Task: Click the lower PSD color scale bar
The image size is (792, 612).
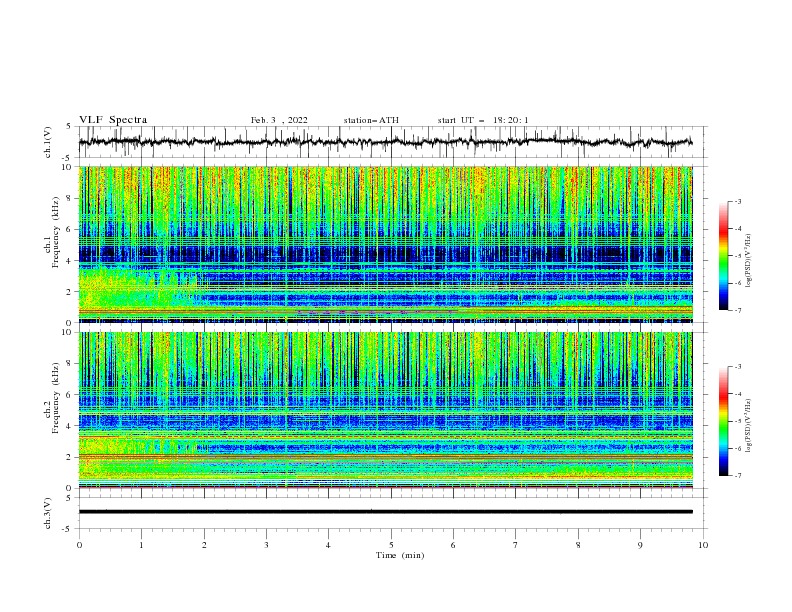Action: coord(724,421)
